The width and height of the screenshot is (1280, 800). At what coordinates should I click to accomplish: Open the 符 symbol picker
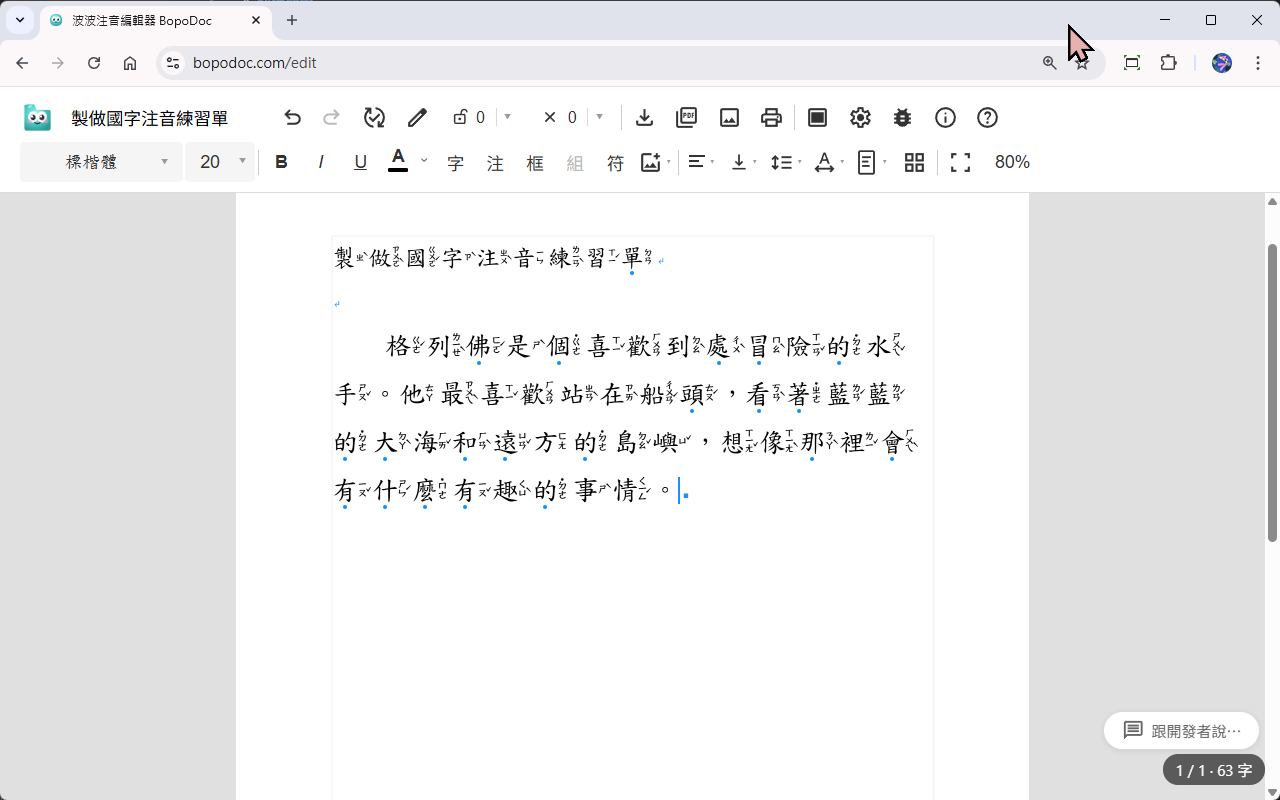pyautogui.click(x=615, y=162)
